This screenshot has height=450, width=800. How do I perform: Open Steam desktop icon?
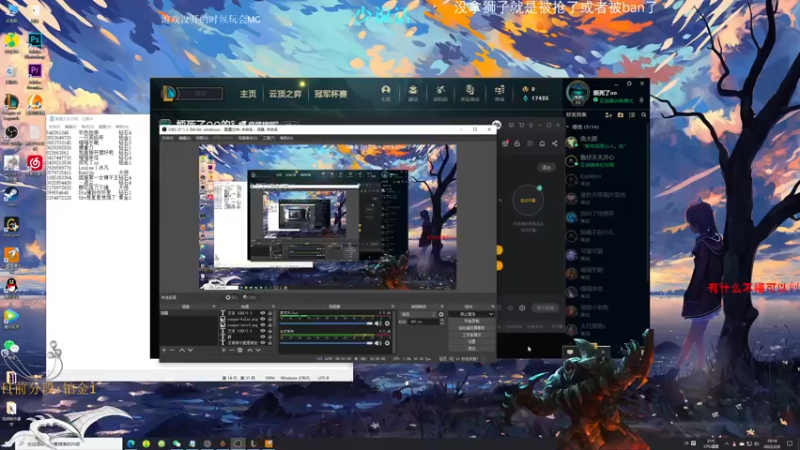coord(11,196)
